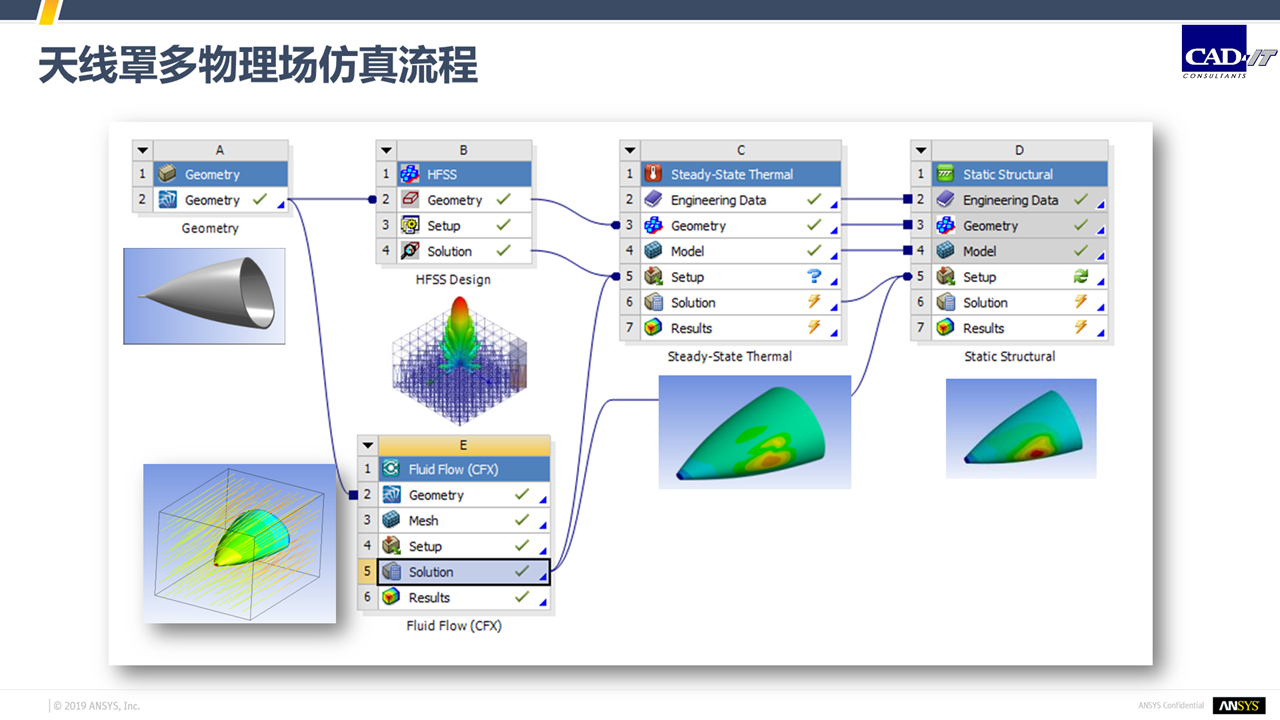Click the grey radome geometry preview image
1280x720 pixels.
click(204, 296)
